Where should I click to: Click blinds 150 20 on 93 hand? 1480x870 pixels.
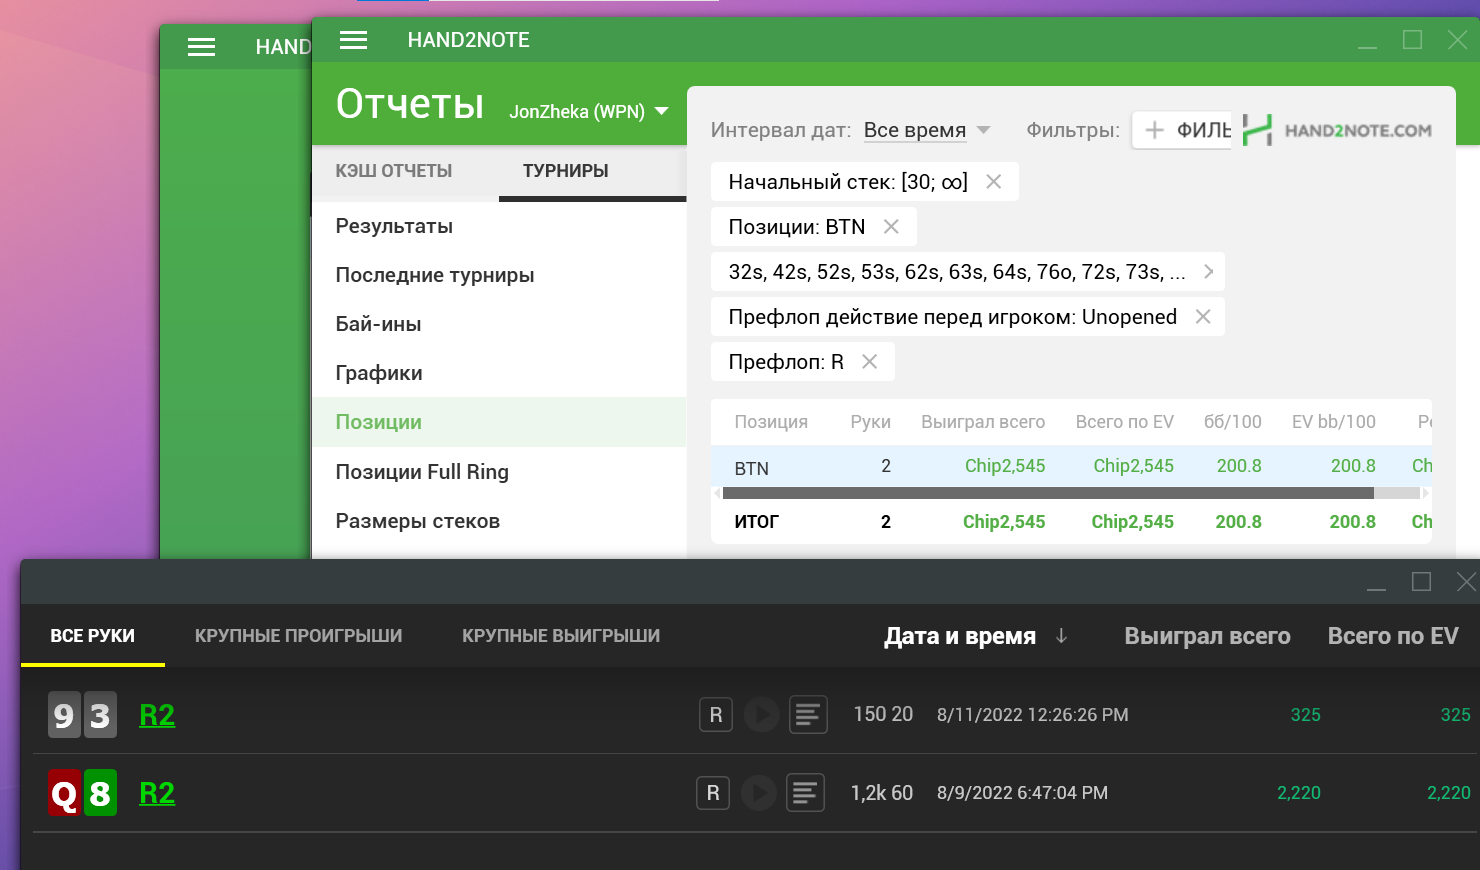point(883,714)
